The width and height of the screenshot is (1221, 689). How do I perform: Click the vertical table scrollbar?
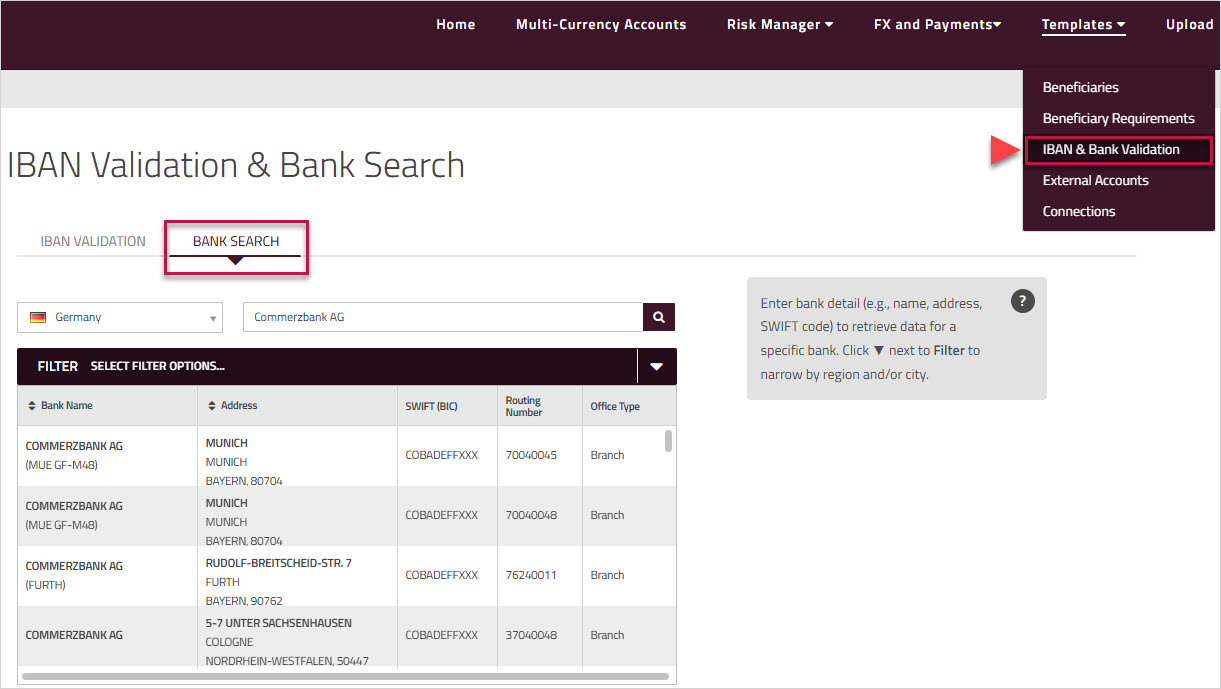click(668, 441)
